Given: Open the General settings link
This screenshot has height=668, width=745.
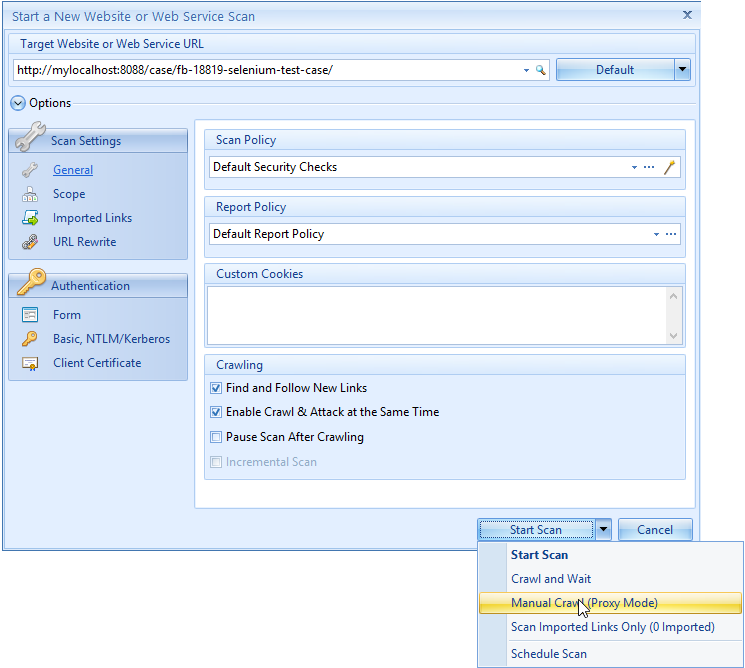Looking at the screenshot, I should [73, 170].
